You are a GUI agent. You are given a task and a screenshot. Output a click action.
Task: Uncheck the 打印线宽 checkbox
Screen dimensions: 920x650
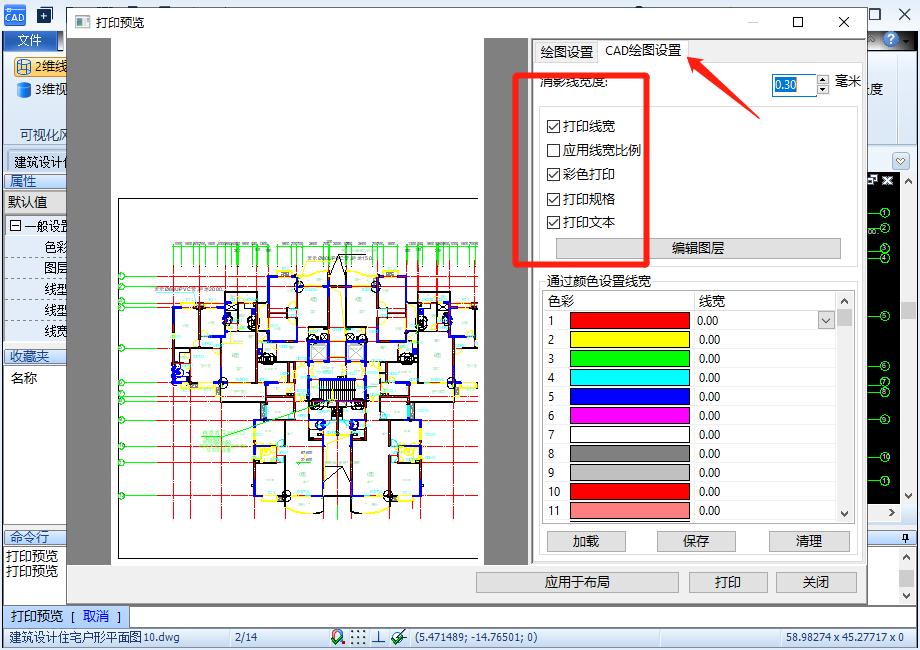[553, 127]
